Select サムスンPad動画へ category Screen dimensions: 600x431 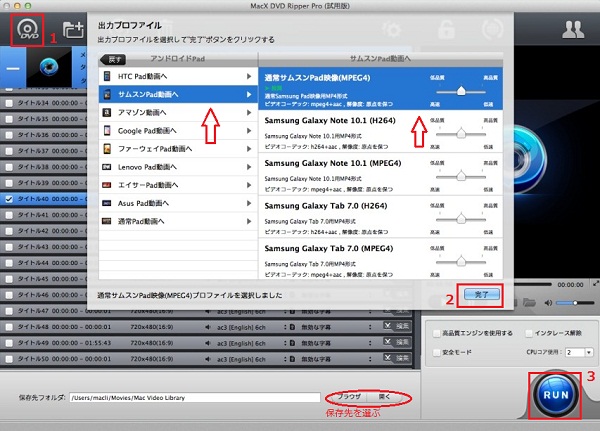178,94
